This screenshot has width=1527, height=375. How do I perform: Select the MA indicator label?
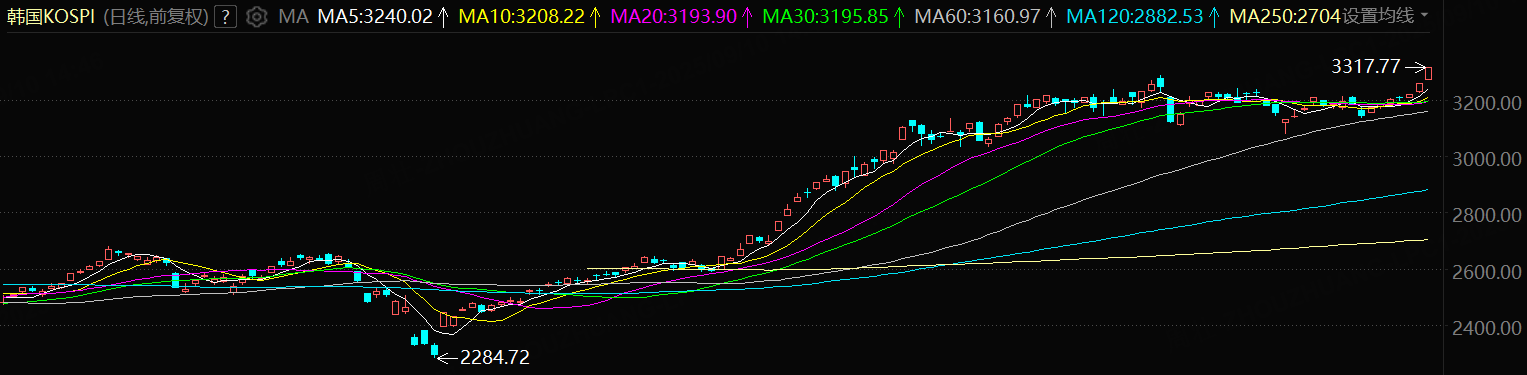(x=293, y=16)
